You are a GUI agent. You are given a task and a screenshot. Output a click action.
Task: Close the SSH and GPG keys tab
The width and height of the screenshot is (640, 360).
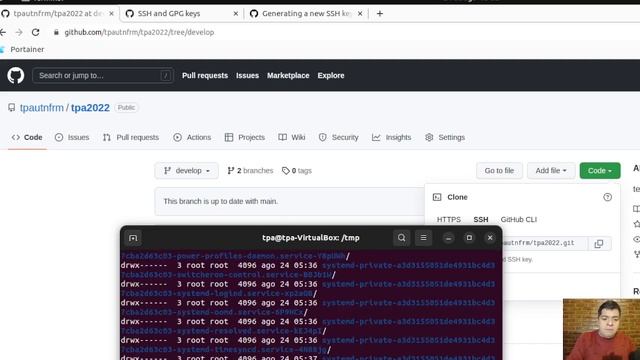(x=236, y=13)
